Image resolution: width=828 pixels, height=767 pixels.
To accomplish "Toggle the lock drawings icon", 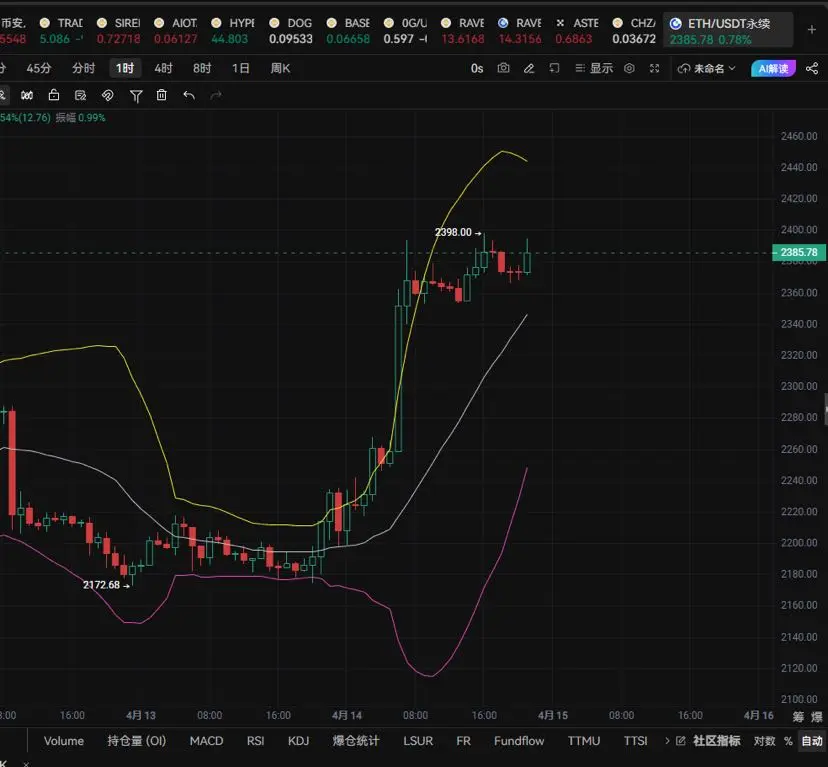I will pos(54,95).
